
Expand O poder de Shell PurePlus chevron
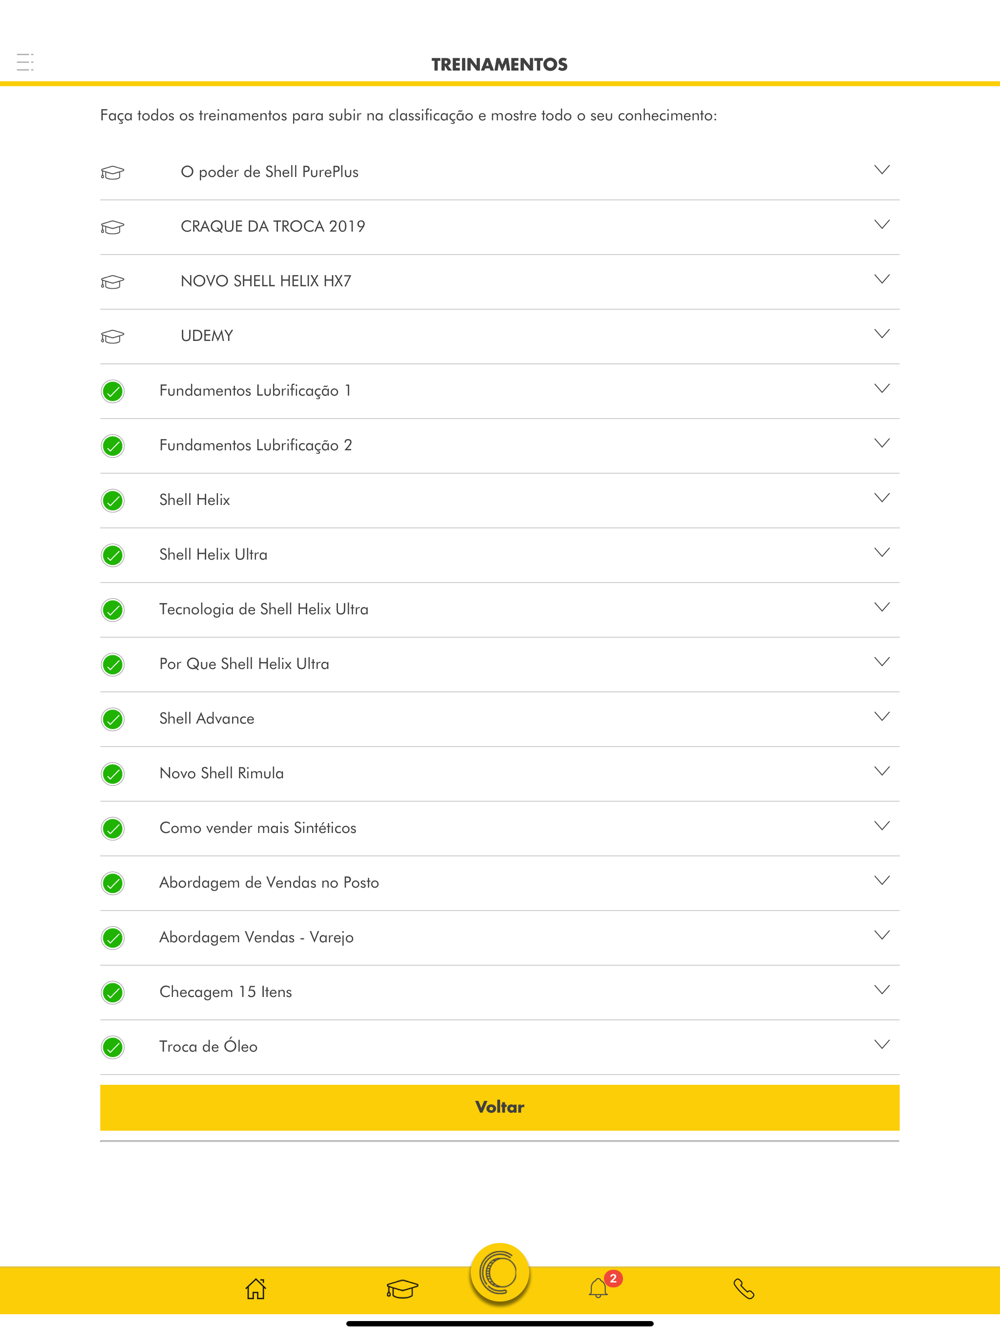pyautogui.click(x=882, y=170)
